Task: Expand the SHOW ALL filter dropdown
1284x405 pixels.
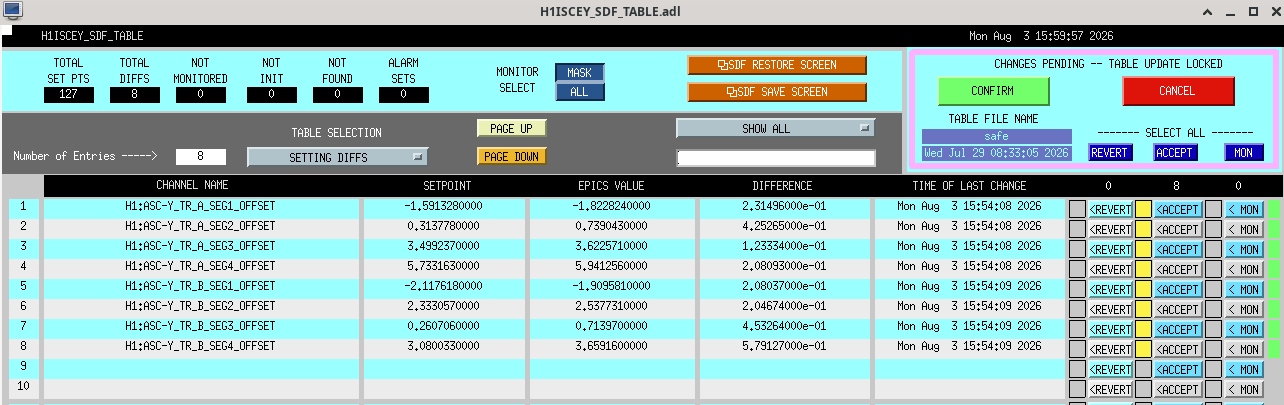Action: coord(775,128)
